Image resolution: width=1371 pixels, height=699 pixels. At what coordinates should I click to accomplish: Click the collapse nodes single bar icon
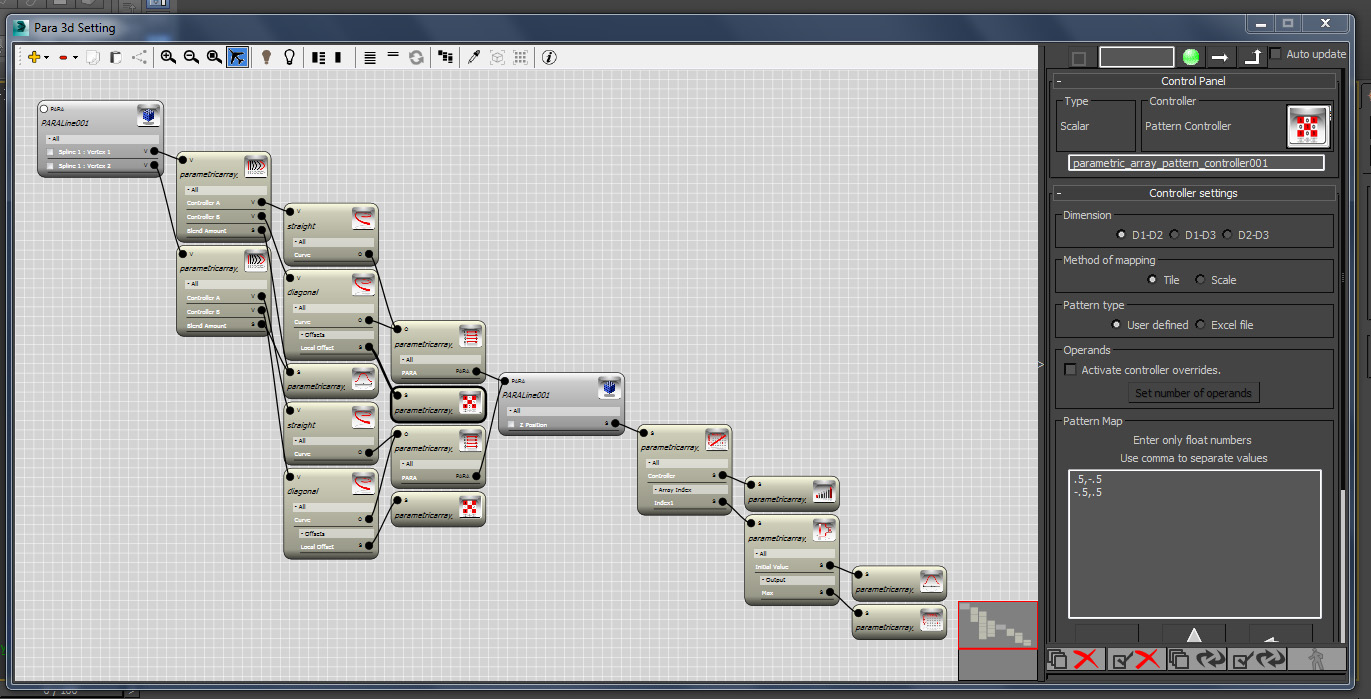tap(338, 58)
